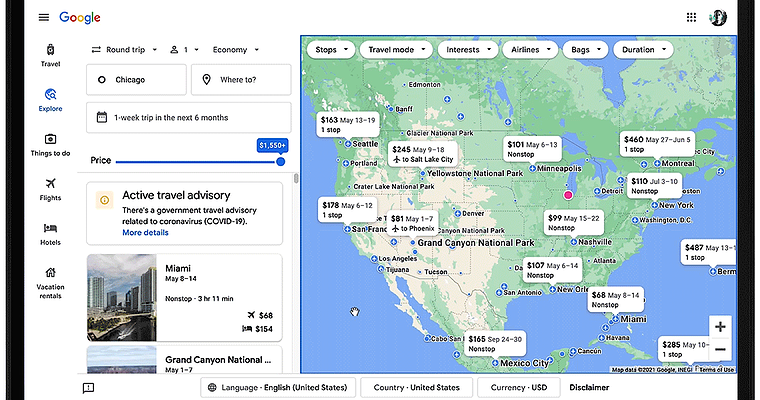Open Explore in the sidebar

tap(50, 100)
